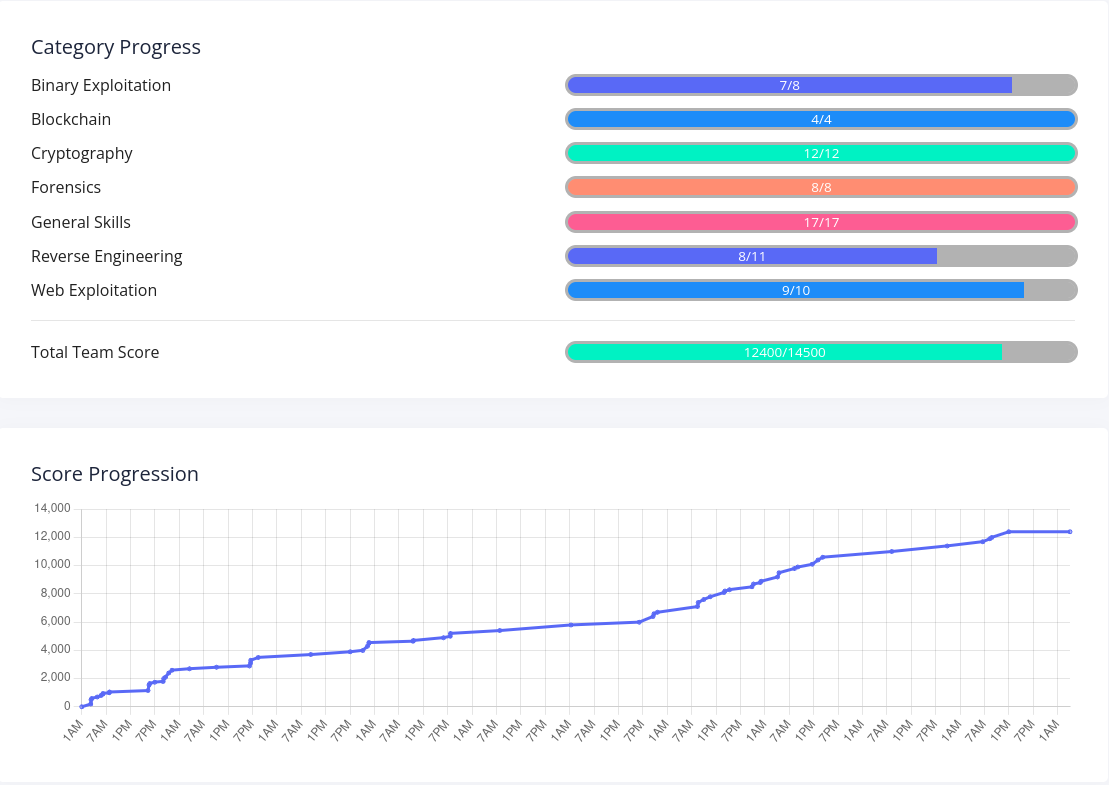
Task: Select the Cryptography category label
Action: pos(82,153)
